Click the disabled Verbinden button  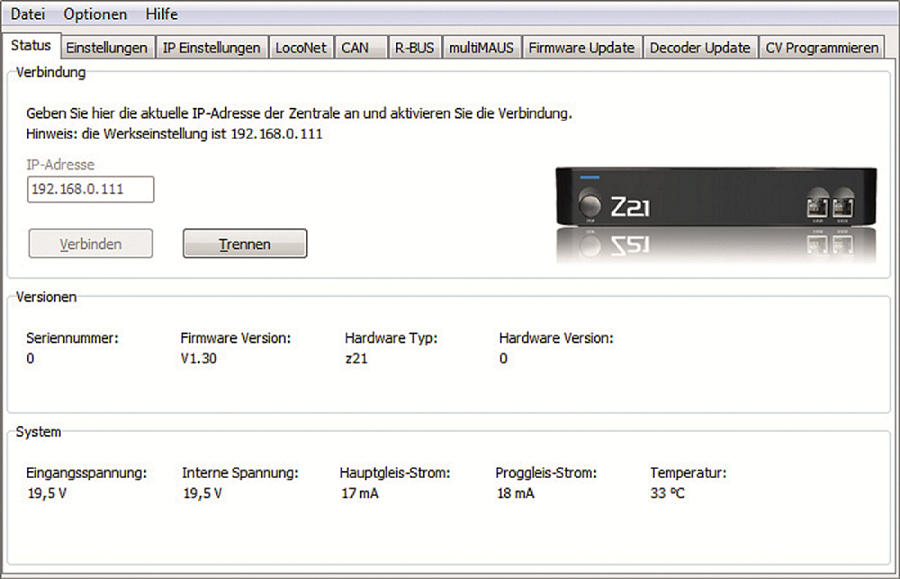[x=90, y=243]
